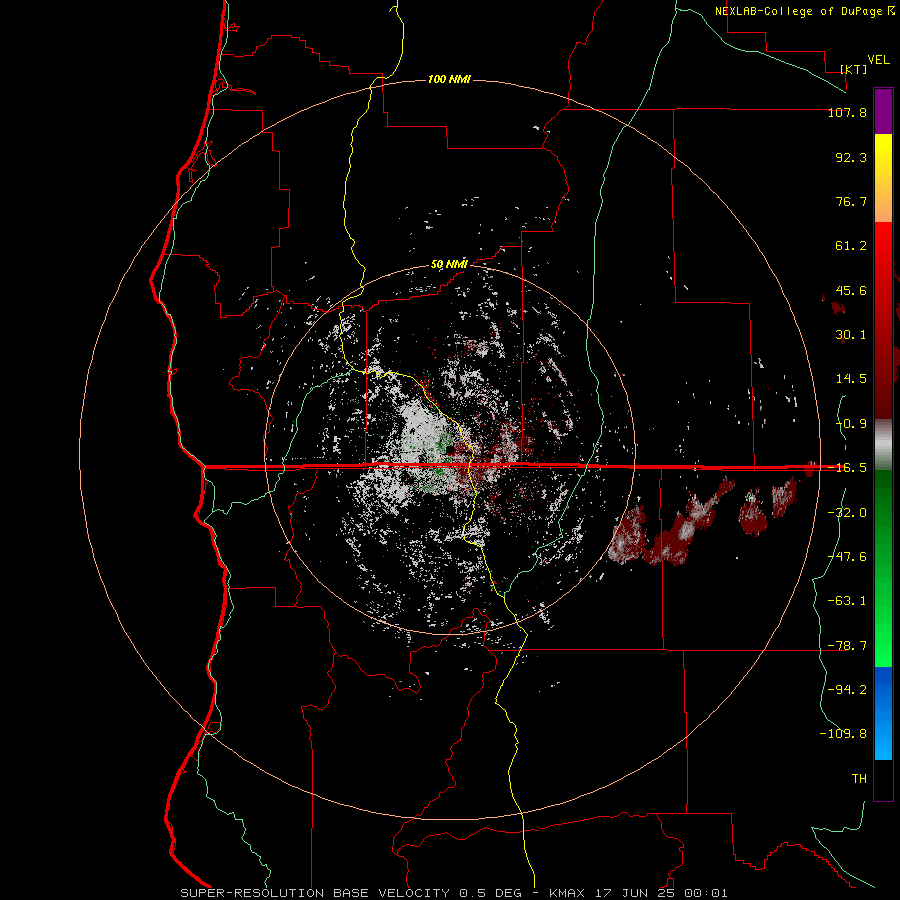Select the 61.2 scale value
The width and height of the screenshot is (900, 900).
click(x=851, y=246)
